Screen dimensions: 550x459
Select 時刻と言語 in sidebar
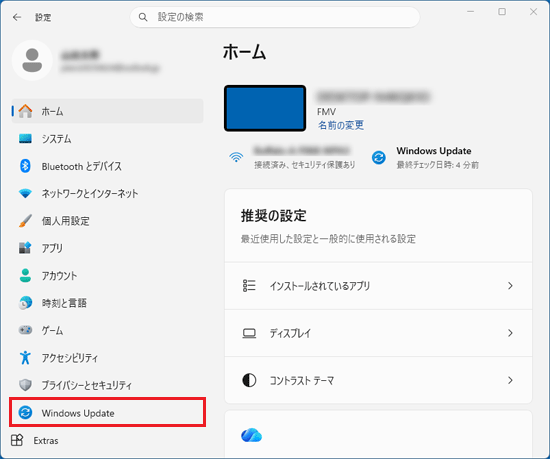[x=107, y=303]
